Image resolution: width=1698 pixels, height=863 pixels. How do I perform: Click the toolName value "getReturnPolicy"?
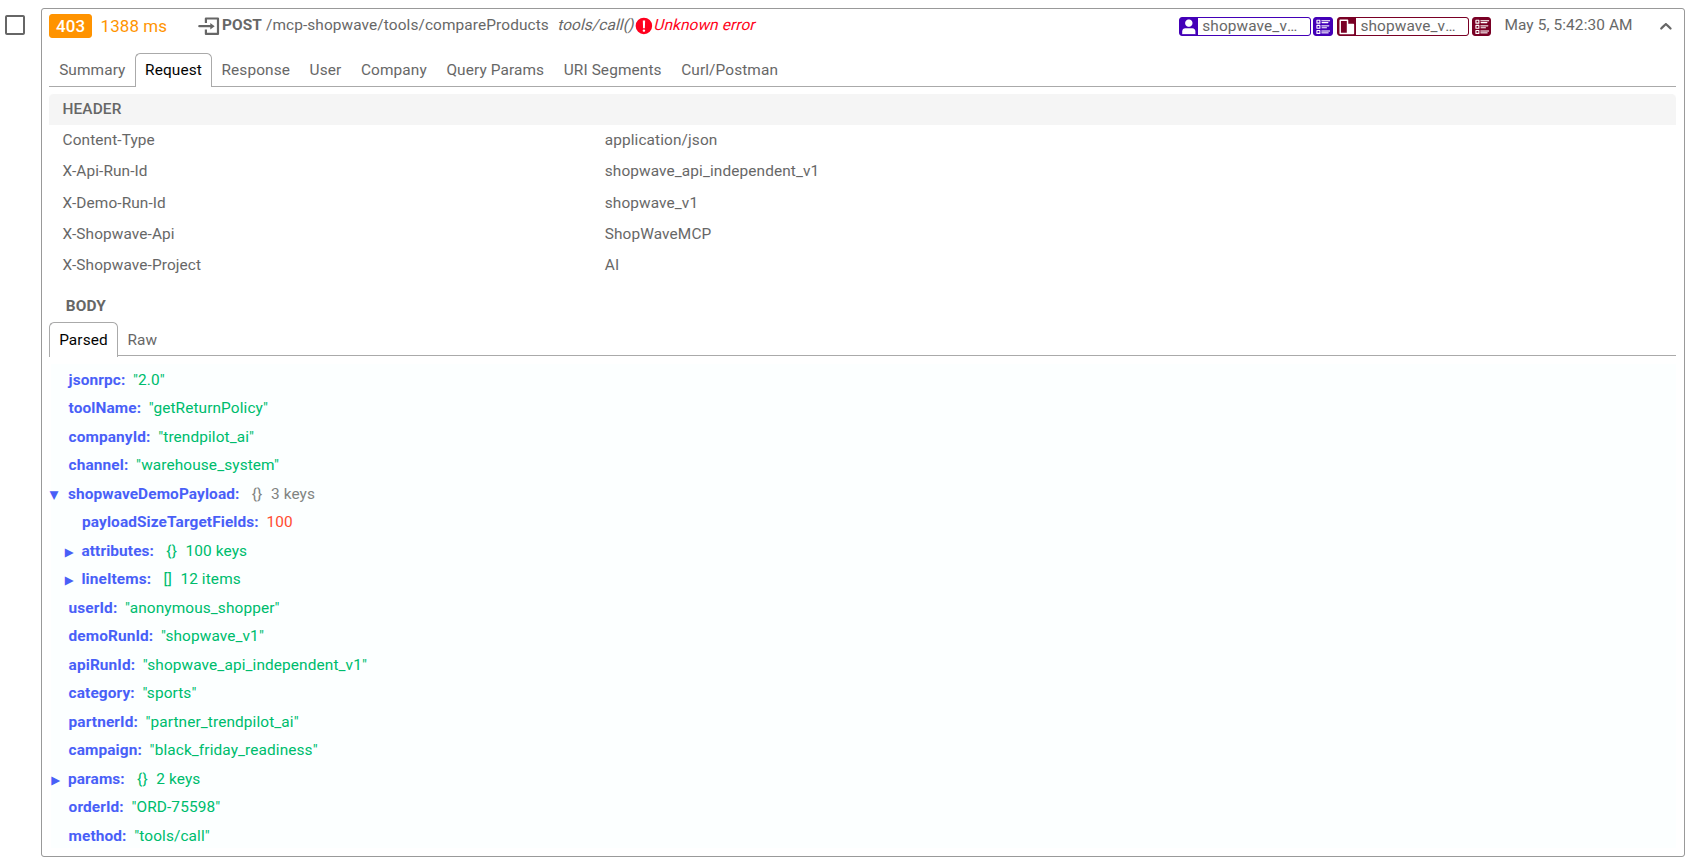pyautogui.click(x=208, y=408)
